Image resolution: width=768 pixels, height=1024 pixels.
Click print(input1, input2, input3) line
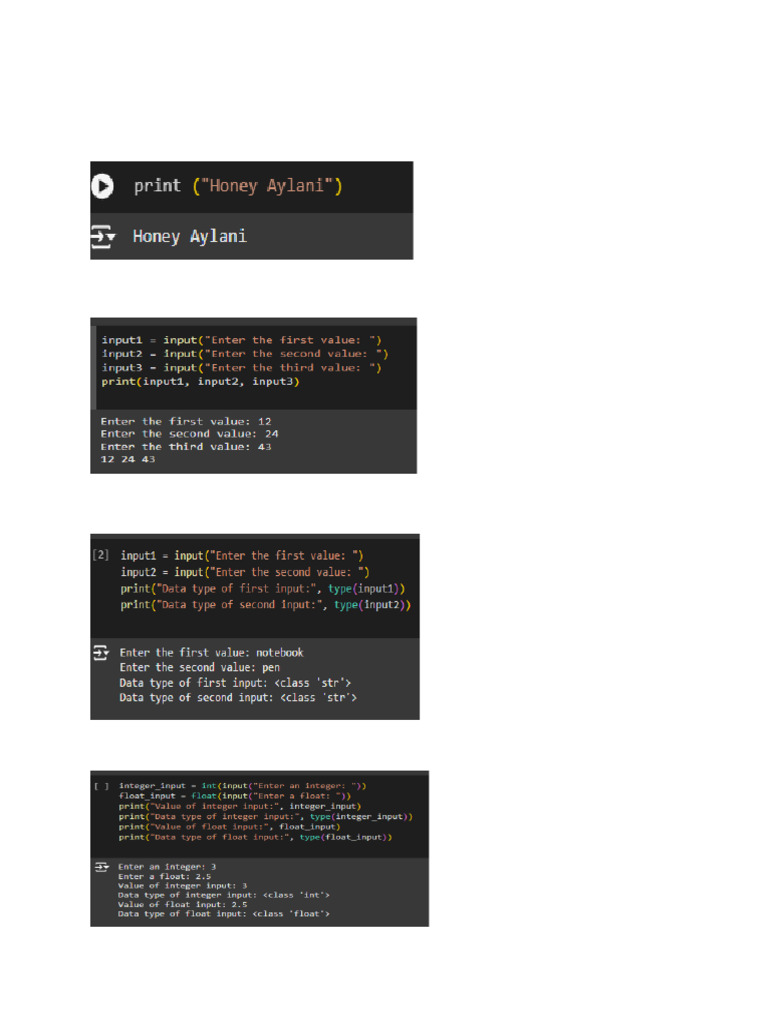pyautogui.click(x=200, y=381)
